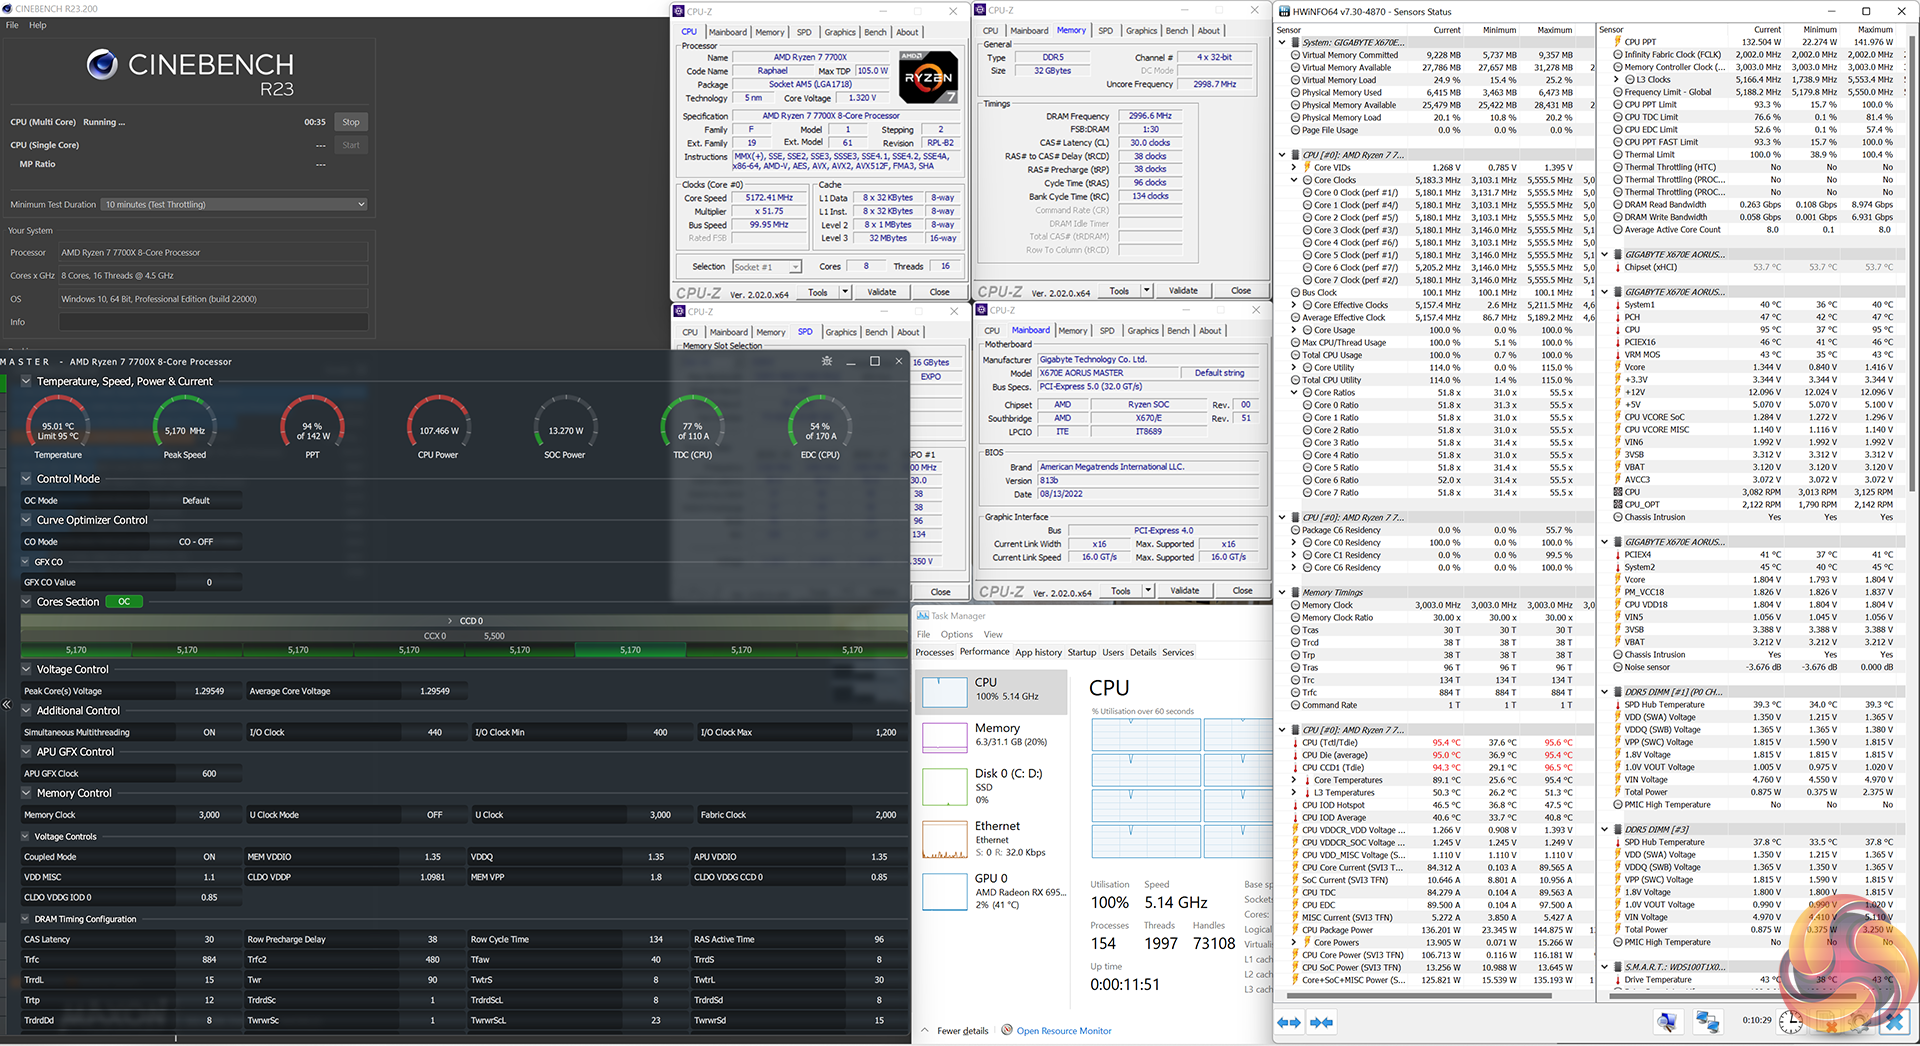Click the collapse columns arrows icon in HWiNFO
The width and height of the screenshot is (1920, 1046).
pyautogui.click(x=1321, y=1022)
